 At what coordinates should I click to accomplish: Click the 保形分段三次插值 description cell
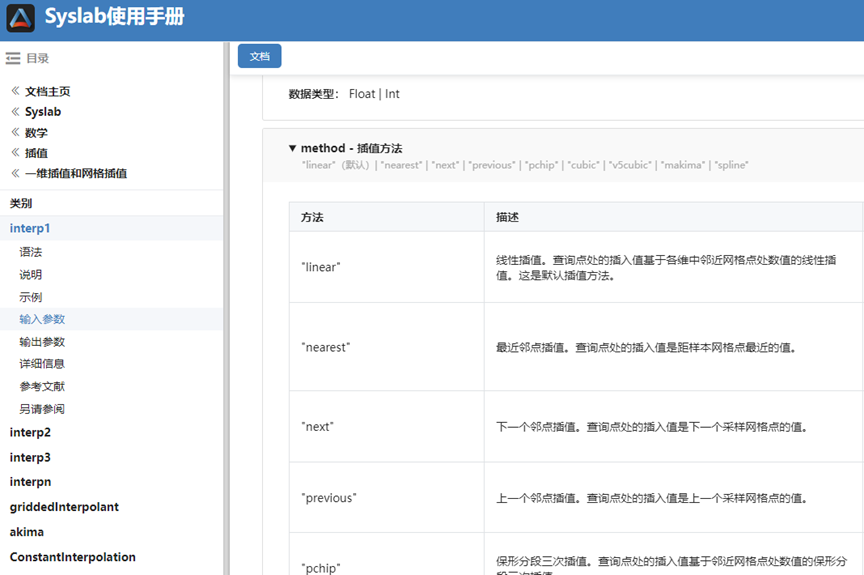click(673, 554)
